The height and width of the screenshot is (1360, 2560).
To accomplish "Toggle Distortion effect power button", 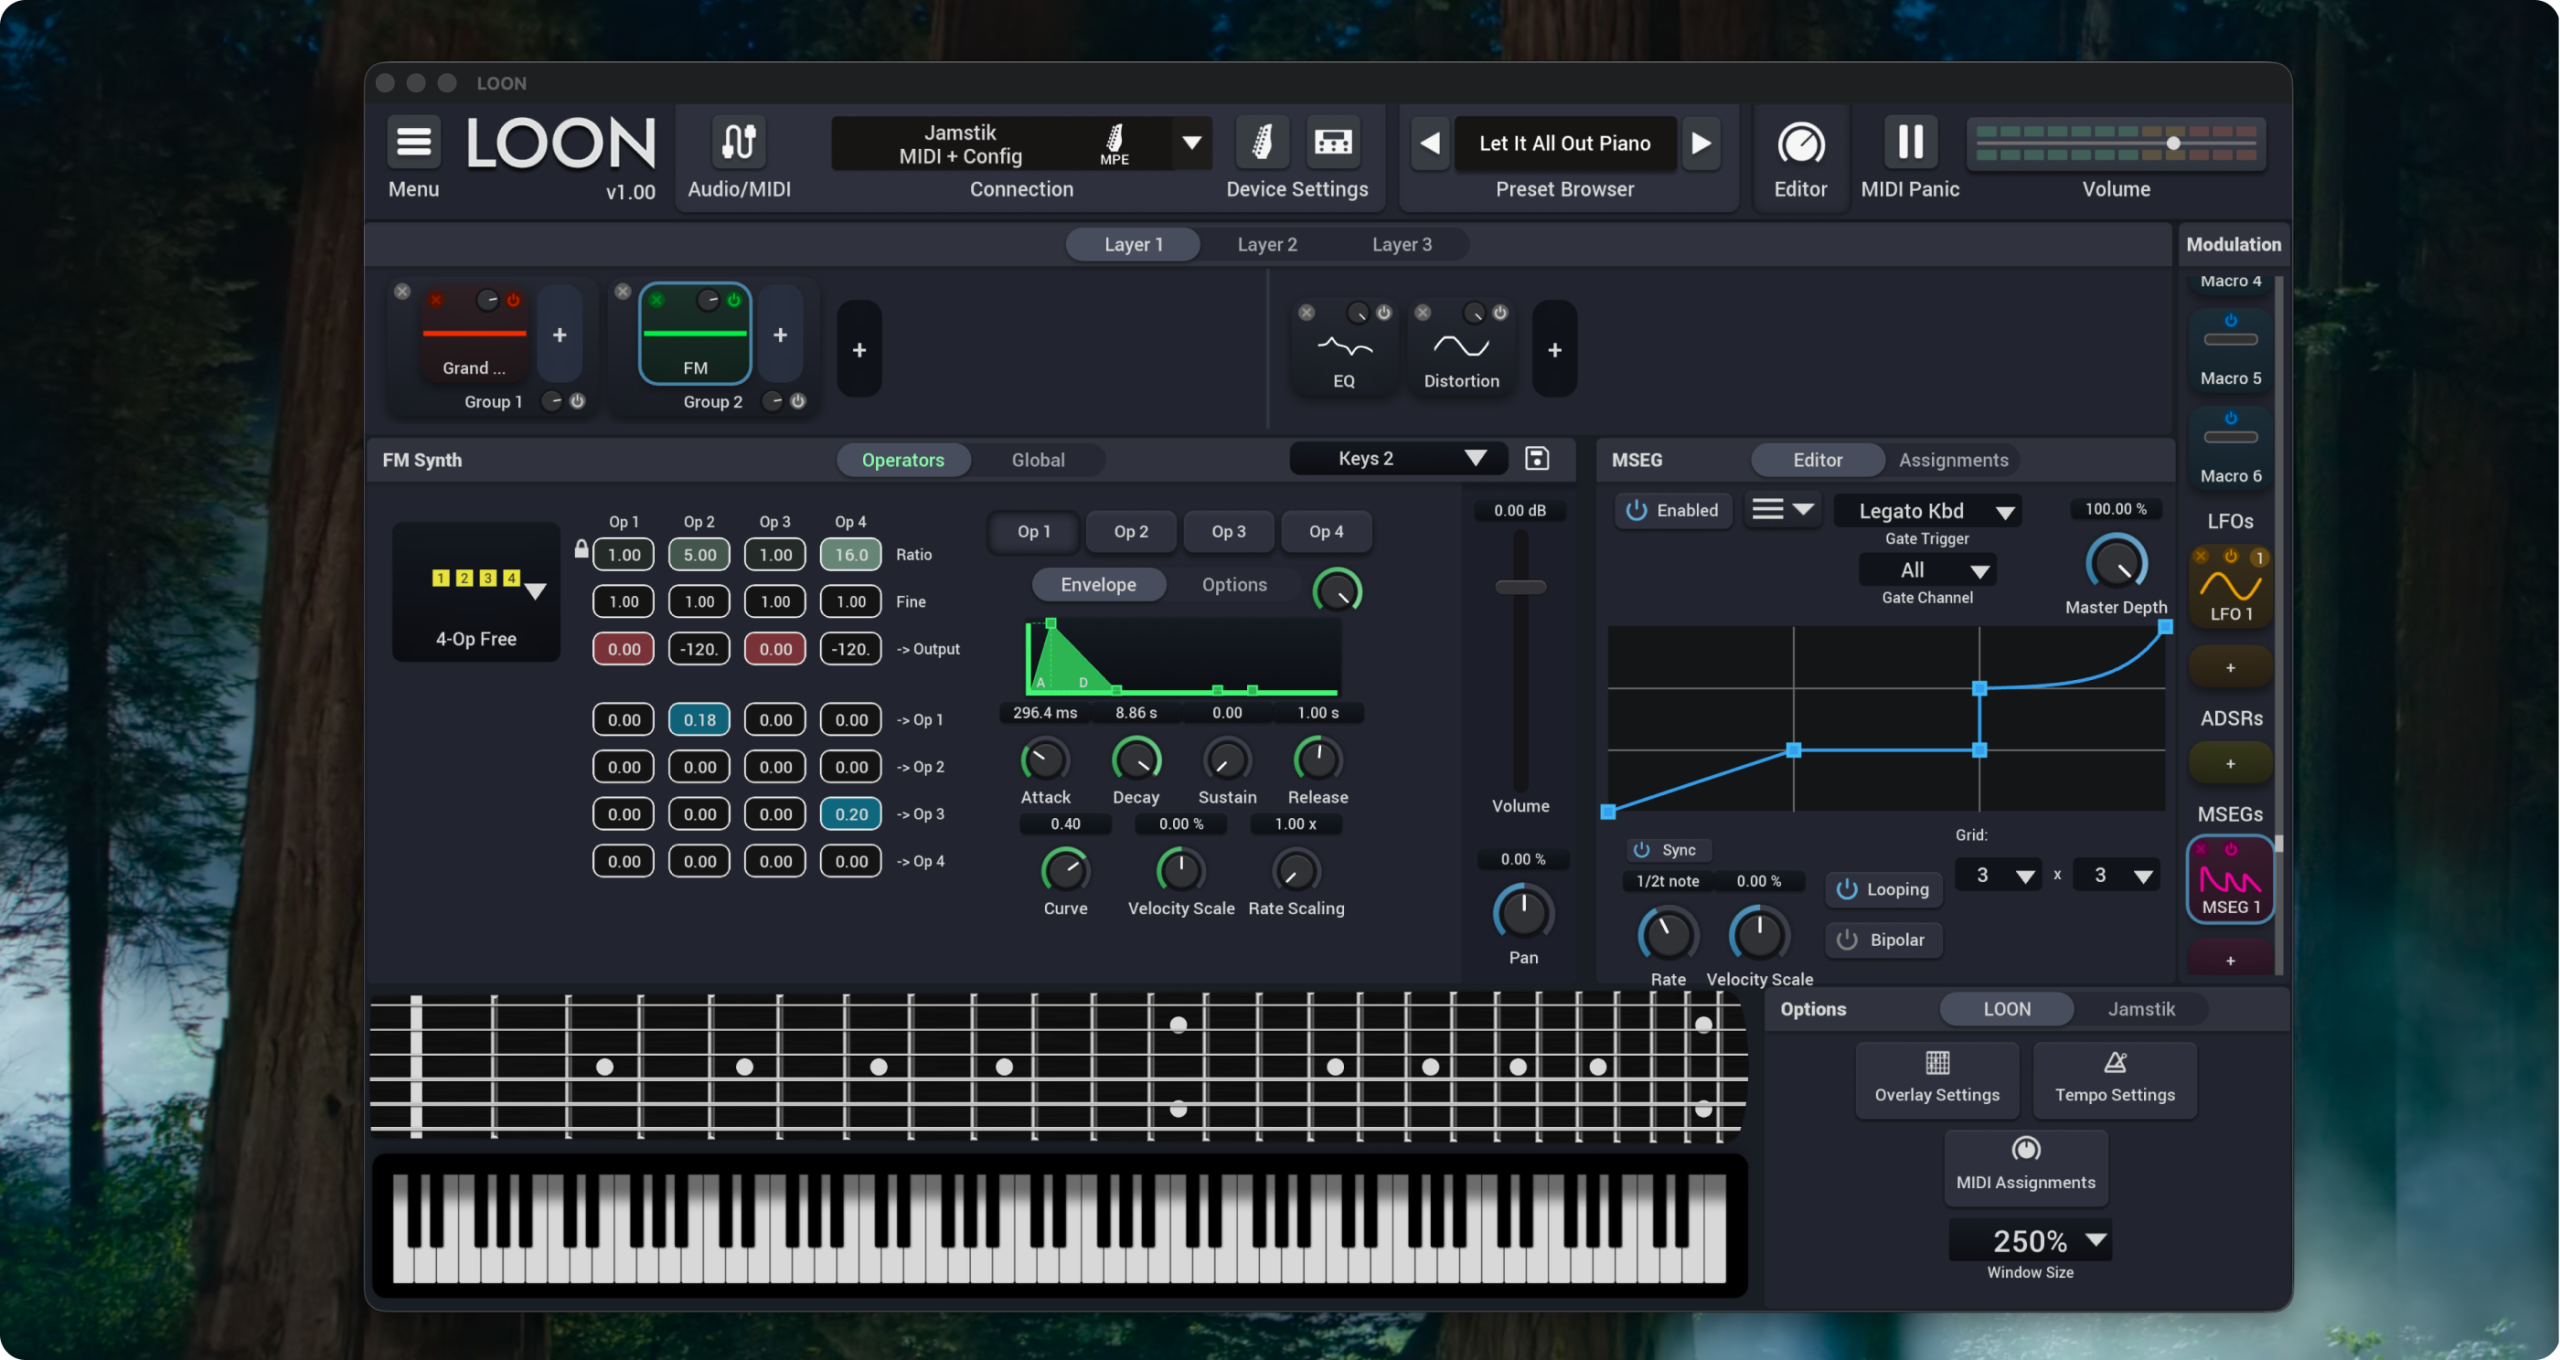I will [x=1499, y=313].
